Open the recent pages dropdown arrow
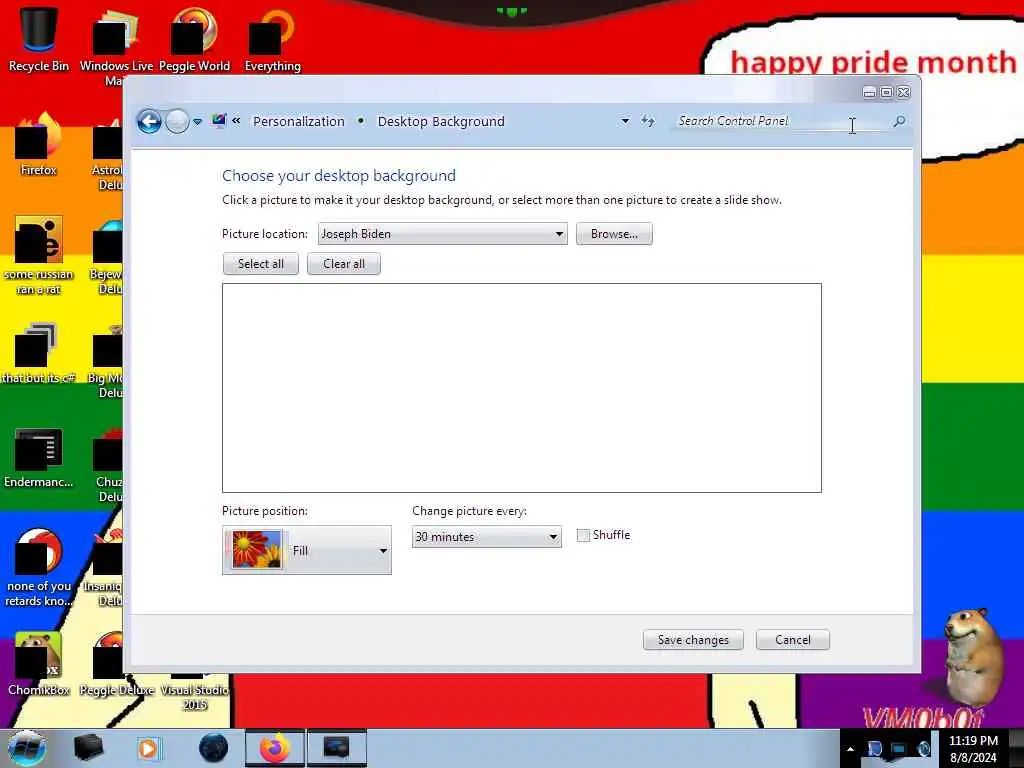Viewport: 1024px width, 768px height. click(197, 121)
